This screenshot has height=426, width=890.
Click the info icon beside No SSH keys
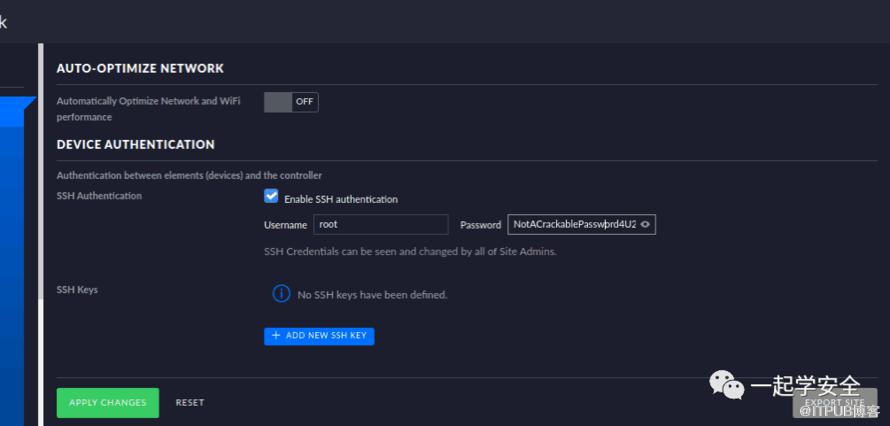pyautogui.click(x=281, y=294)
